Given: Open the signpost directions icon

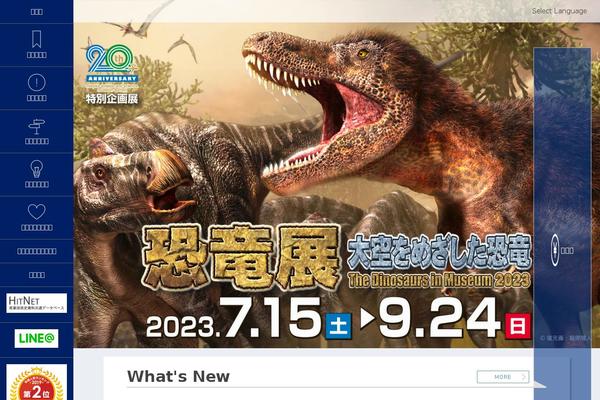Looking at the screenshot, I should point(36,127).
